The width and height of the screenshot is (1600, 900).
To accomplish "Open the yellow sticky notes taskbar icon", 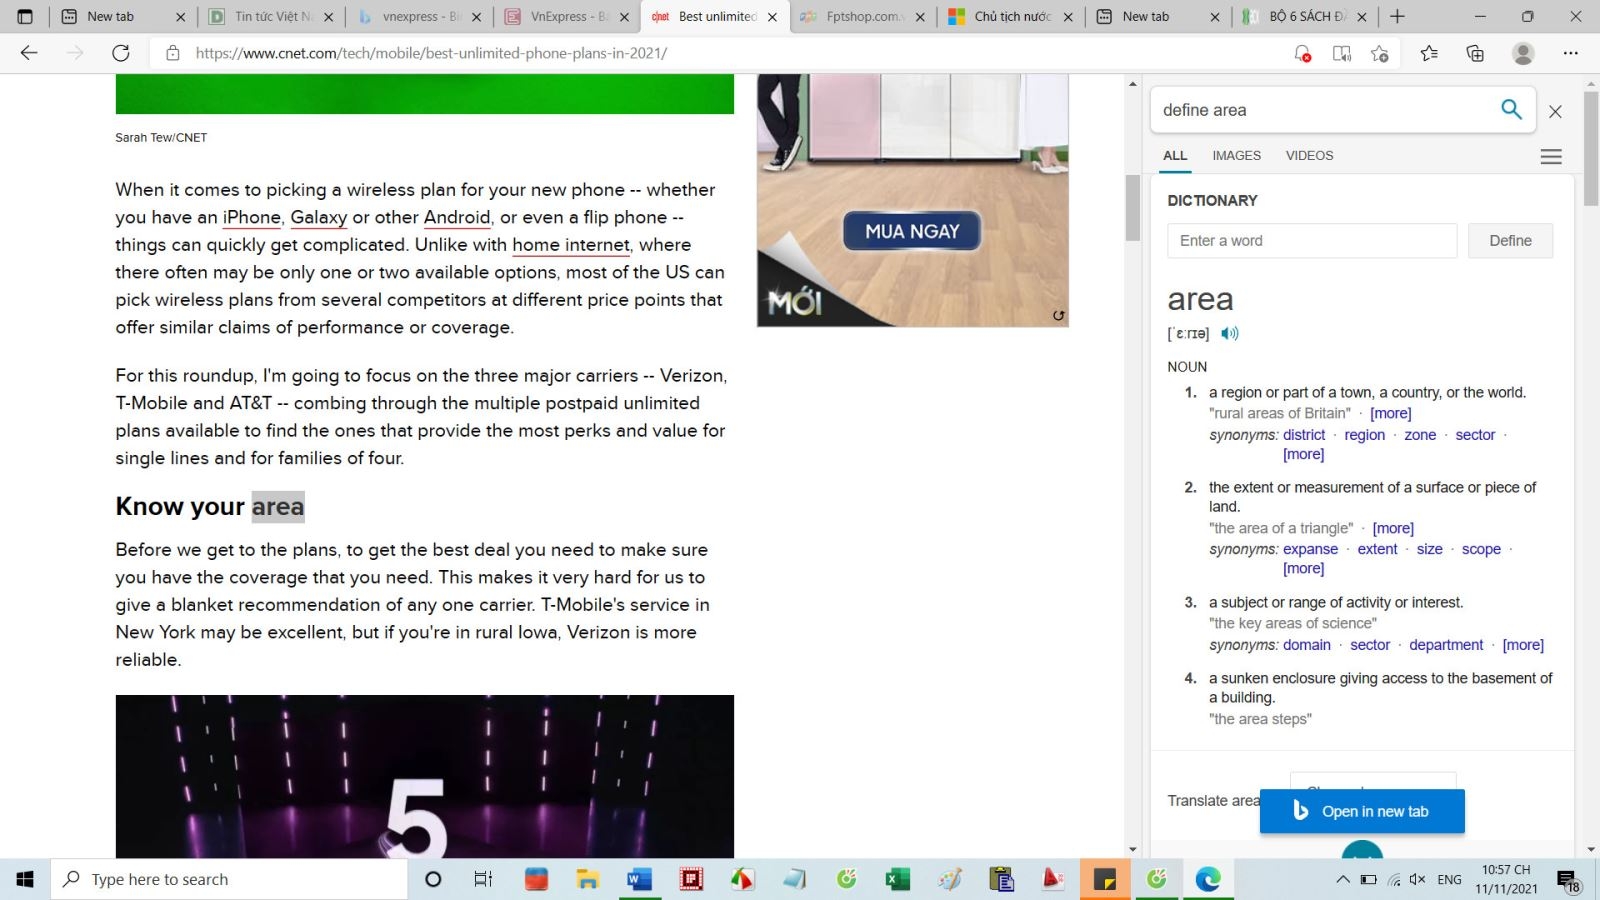I will point(1105,879).
